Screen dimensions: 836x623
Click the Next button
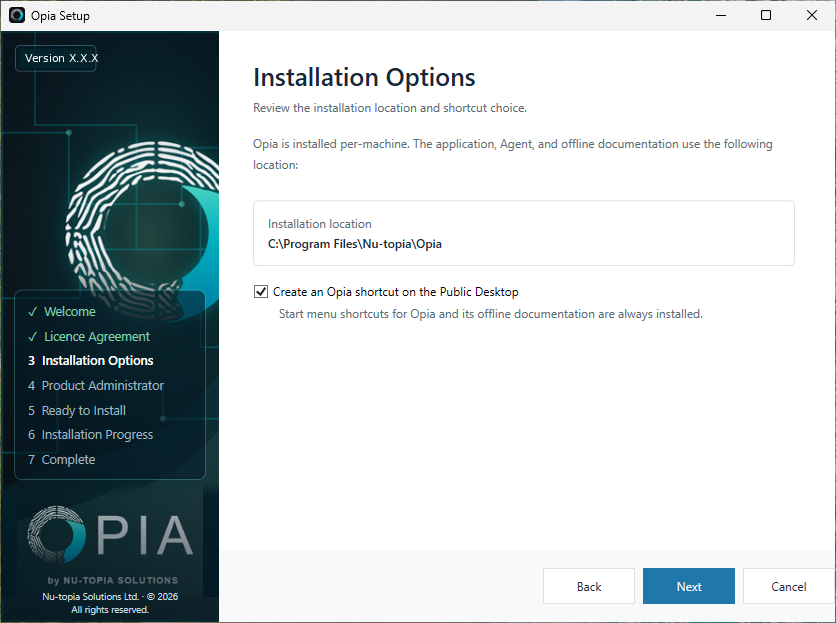point(688,586)
